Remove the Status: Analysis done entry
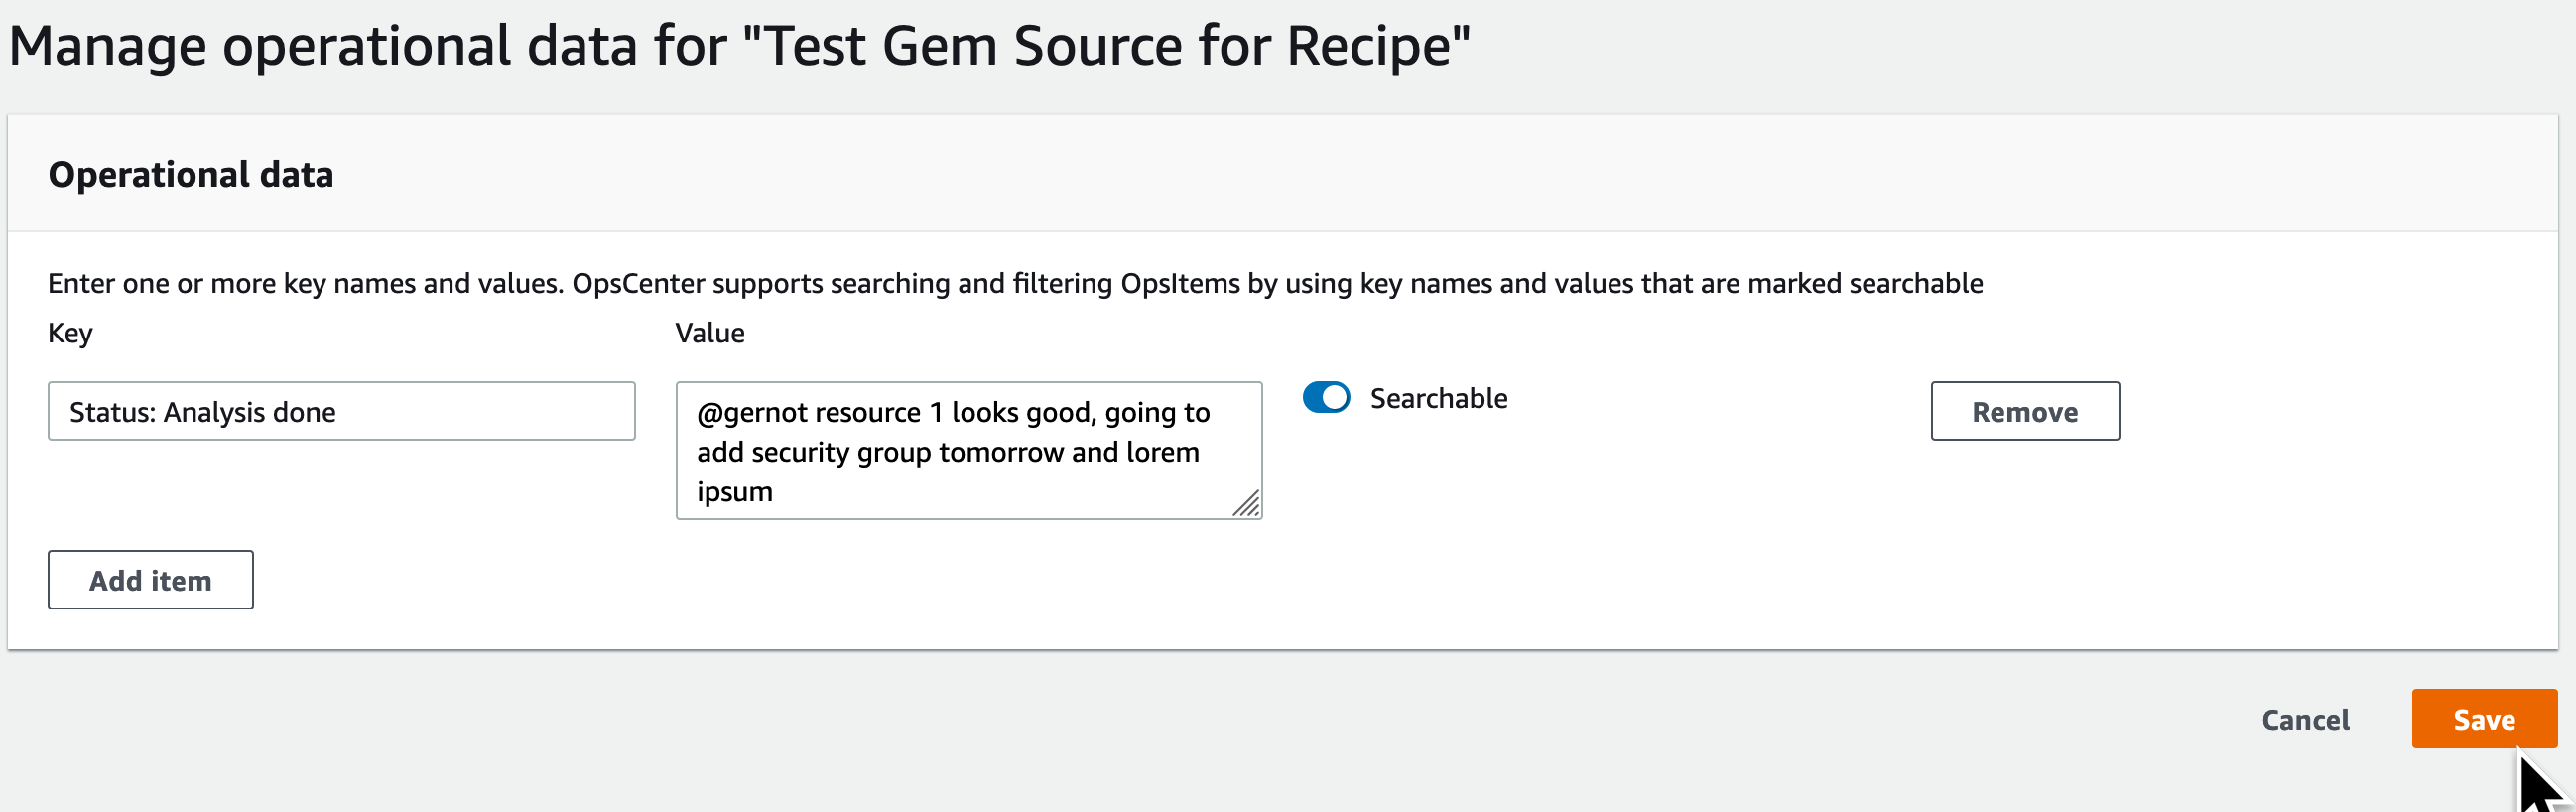 pos(2025,411)
